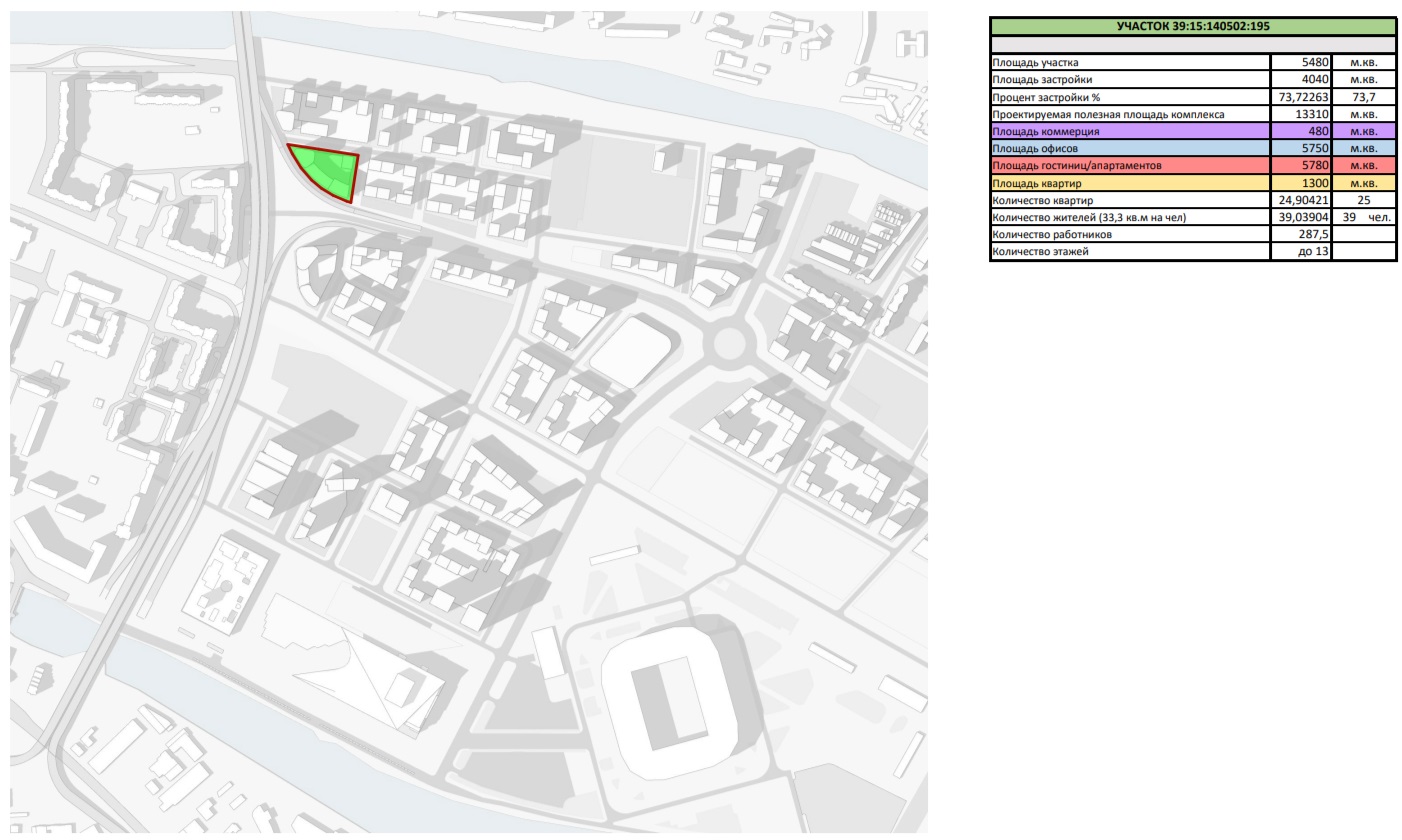1402x840 pixels.
Task: Select the value 73,72263
Action: point(1301,97)
